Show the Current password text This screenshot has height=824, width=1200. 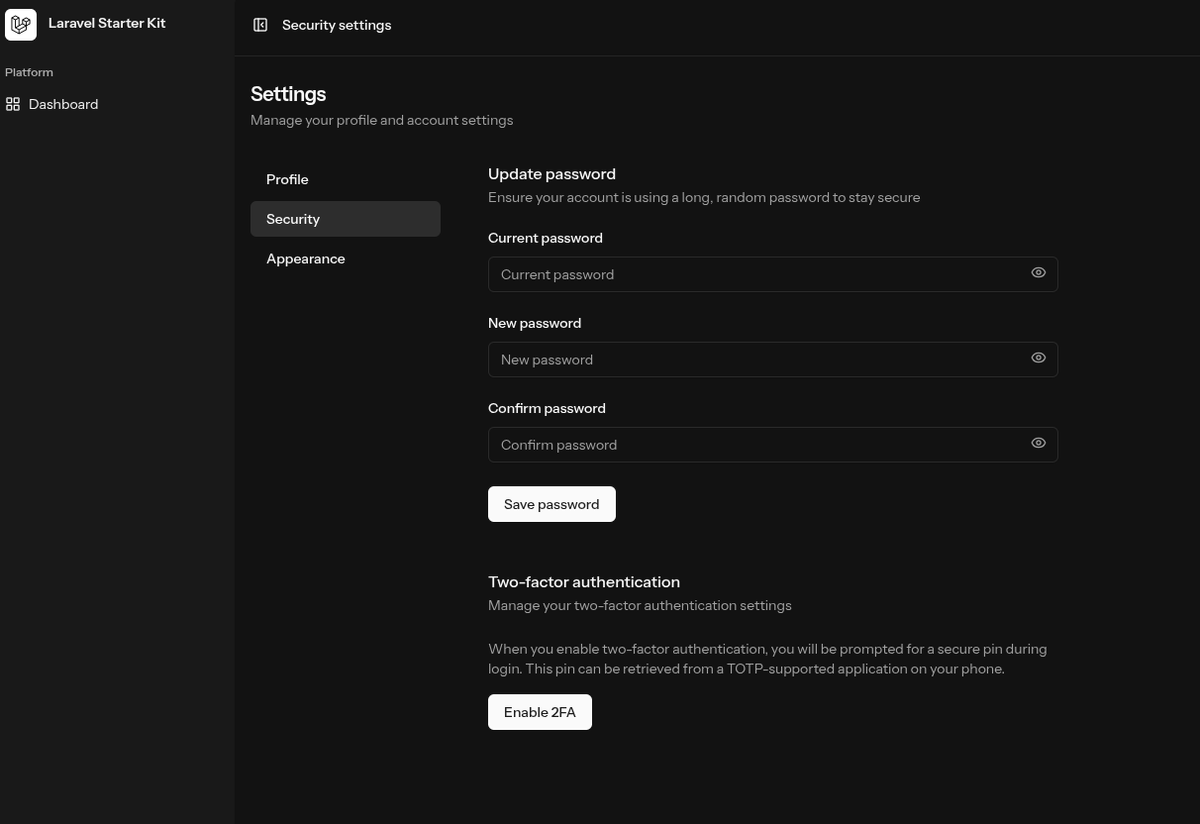pyautogui.click(x=1038, y=273)
